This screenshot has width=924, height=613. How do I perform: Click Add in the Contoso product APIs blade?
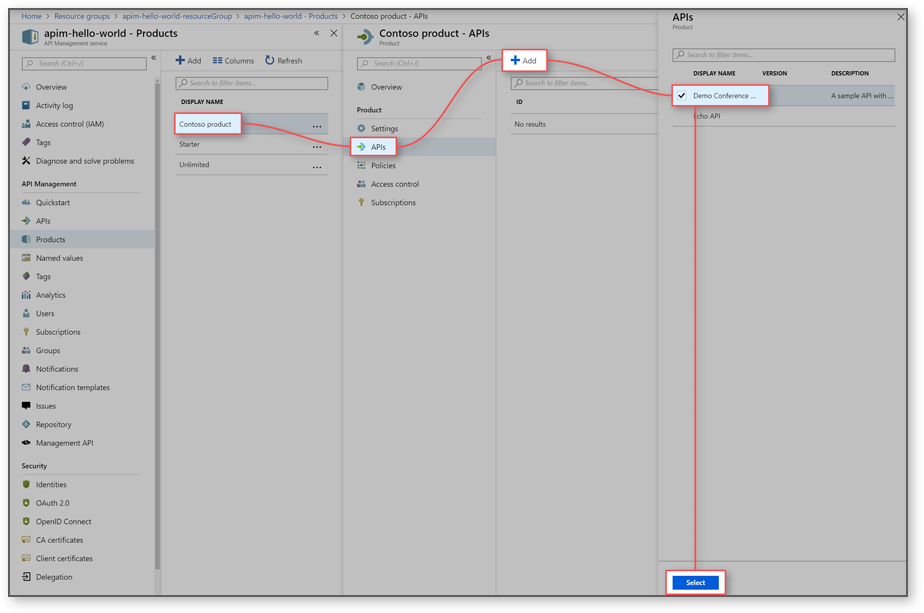click(524, 61)
